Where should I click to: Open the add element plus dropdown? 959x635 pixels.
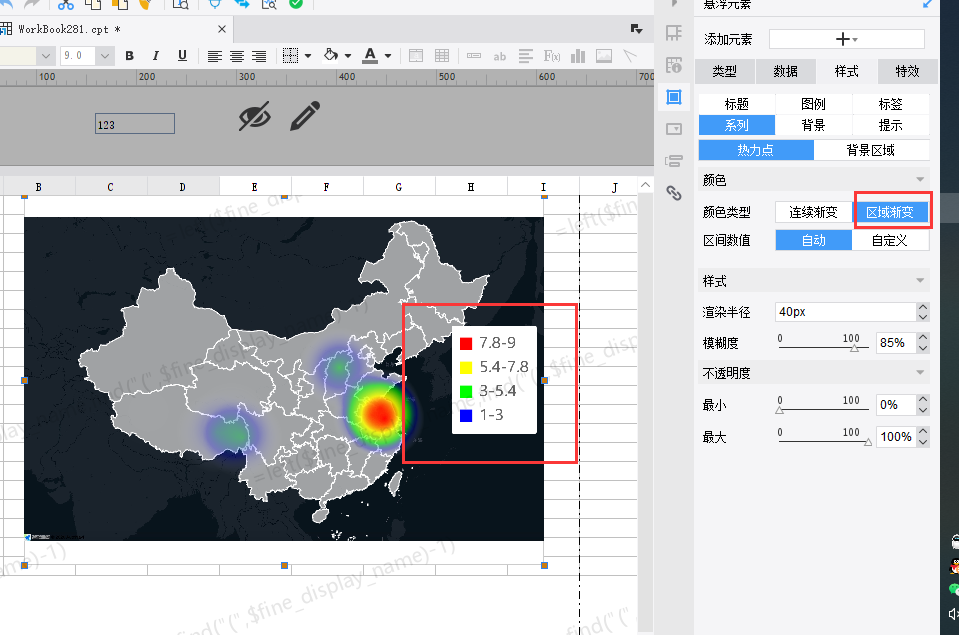click(x=846, y=39)
